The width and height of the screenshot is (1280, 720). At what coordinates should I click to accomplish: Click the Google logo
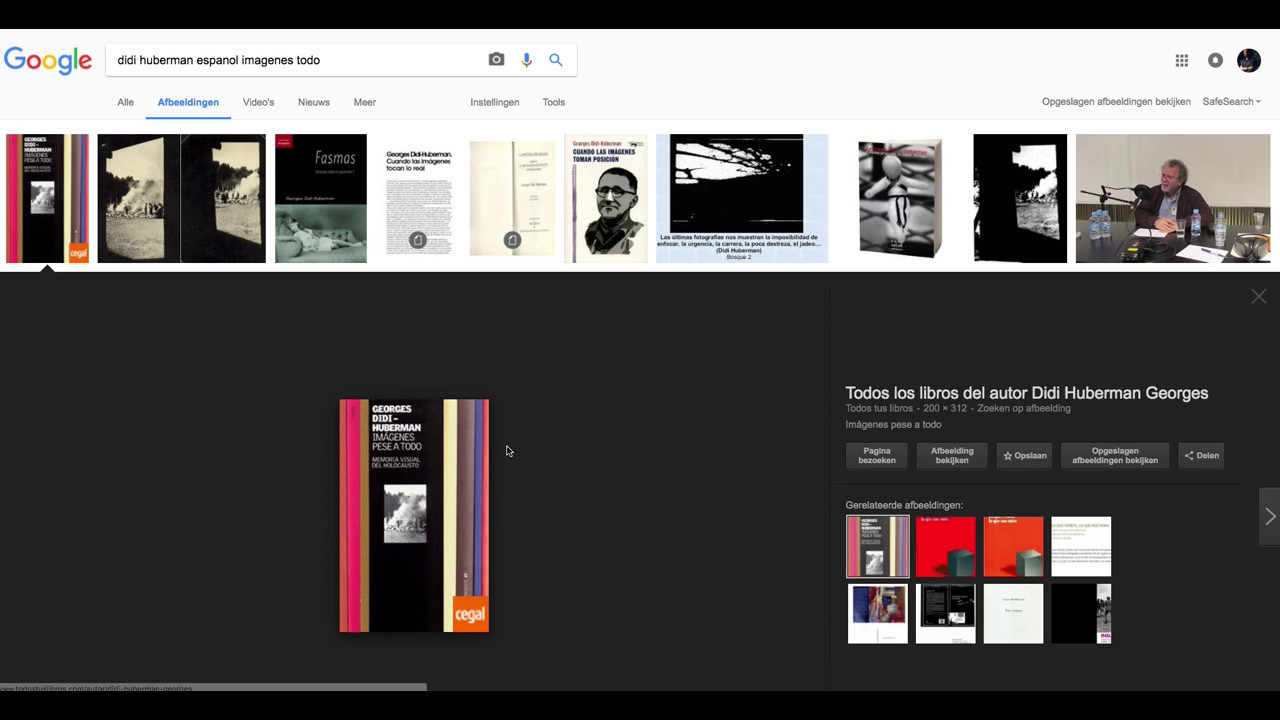48,60
